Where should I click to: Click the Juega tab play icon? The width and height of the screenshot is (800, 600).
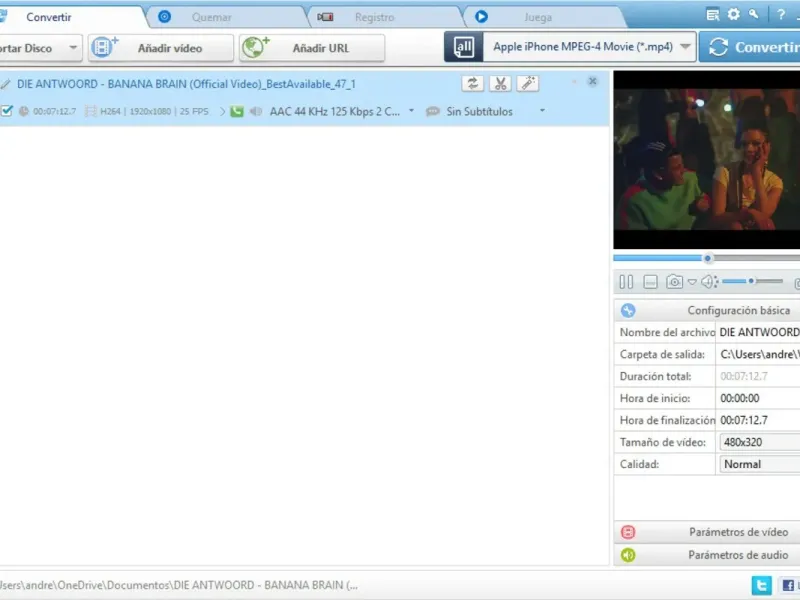[481, 17]
